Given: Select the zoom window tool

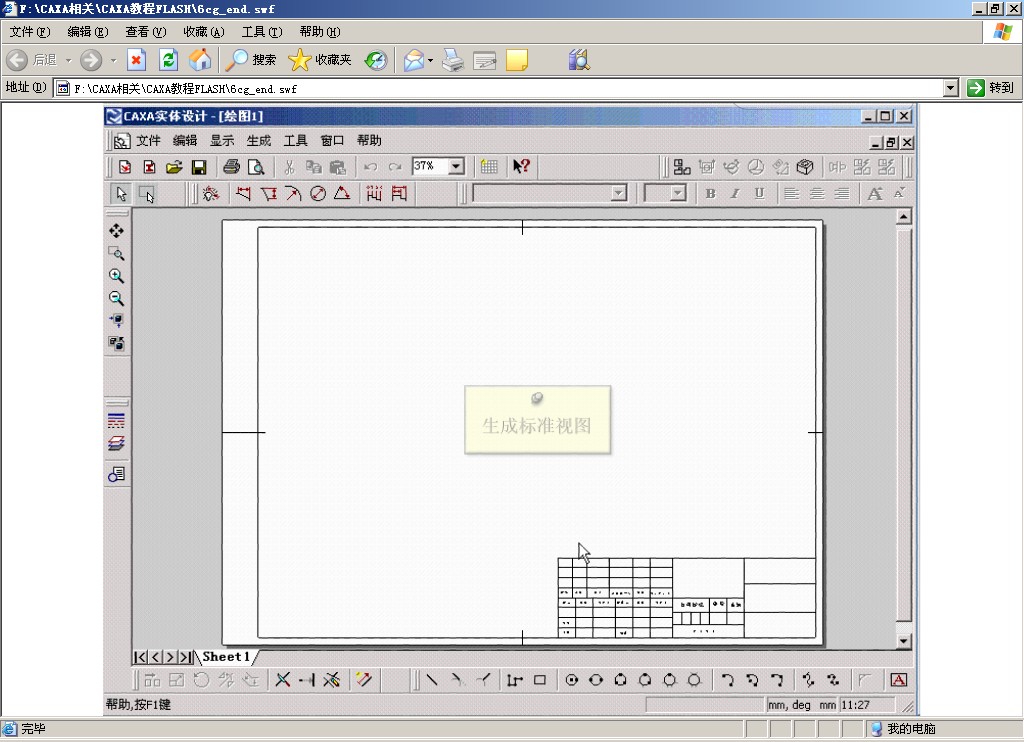Looking at the screenshot, I should [116, 253].
